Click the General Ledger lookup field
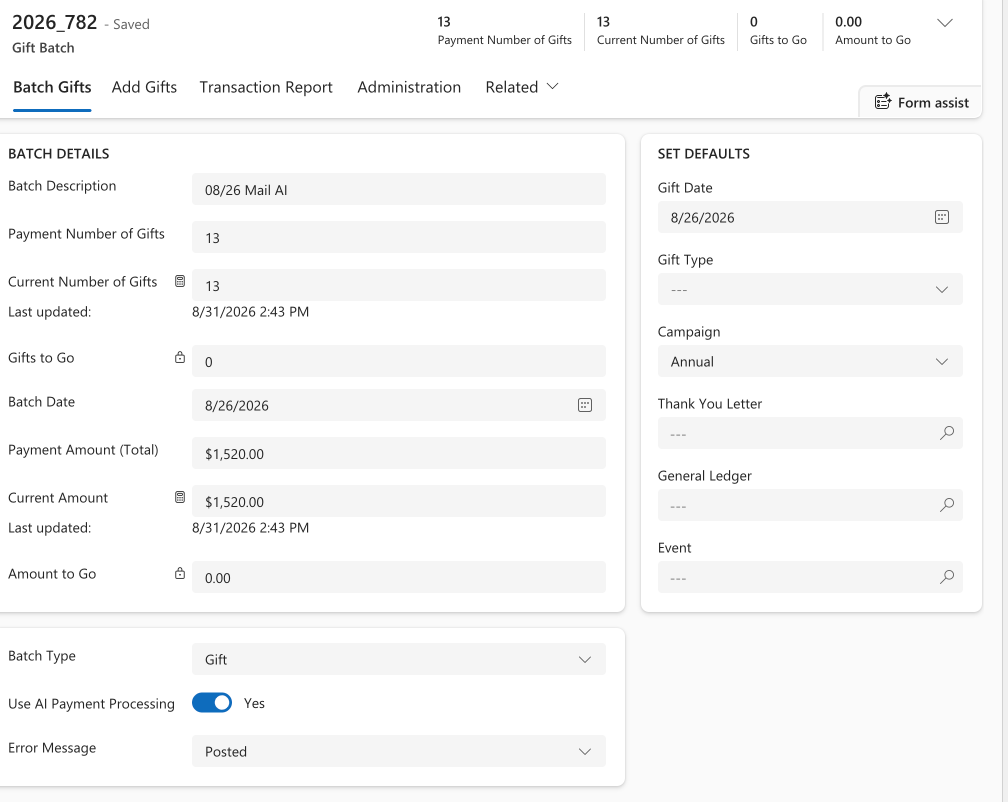The width and height of the screenshot is (1008, 802). (x=810, y=505)
